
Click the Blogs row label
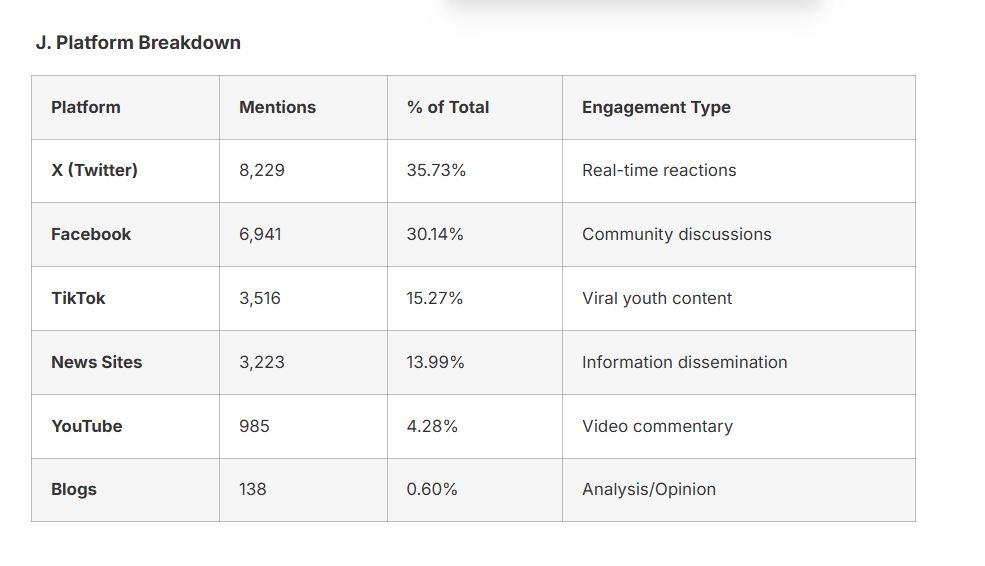coord(74,489)
